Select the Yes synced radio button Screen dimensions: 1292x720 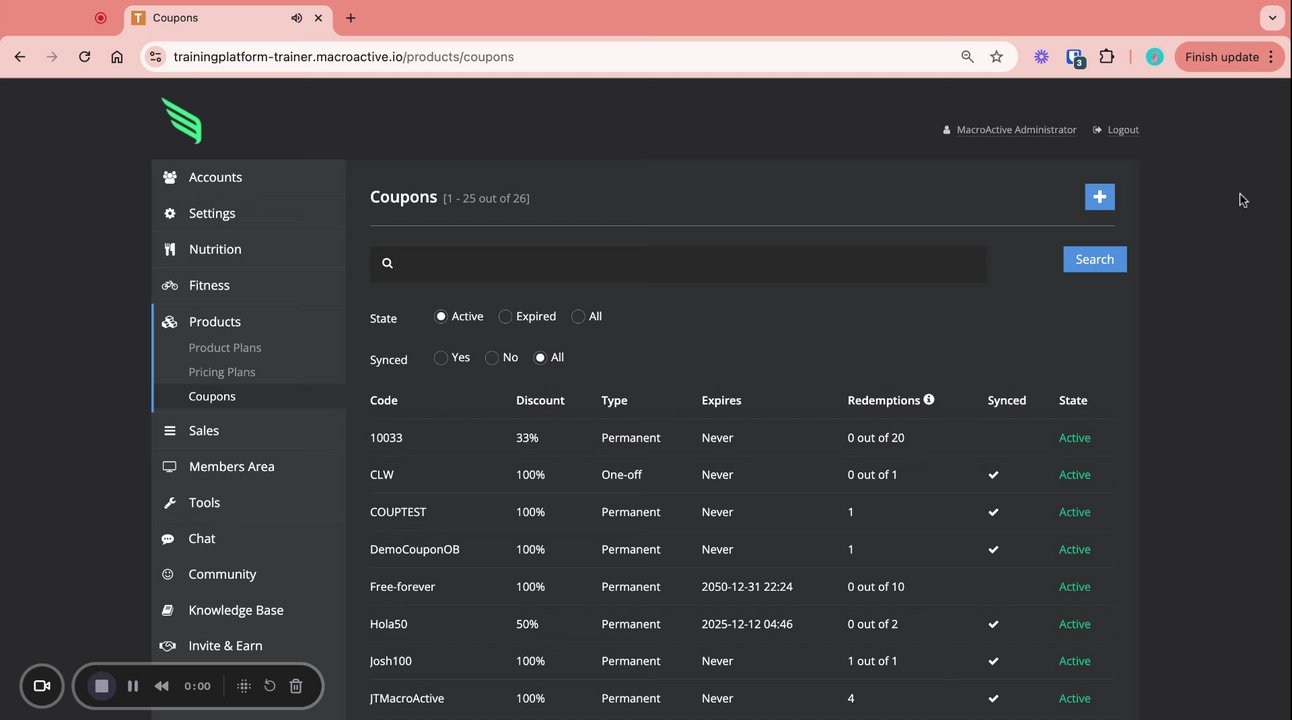coord(441,357)
